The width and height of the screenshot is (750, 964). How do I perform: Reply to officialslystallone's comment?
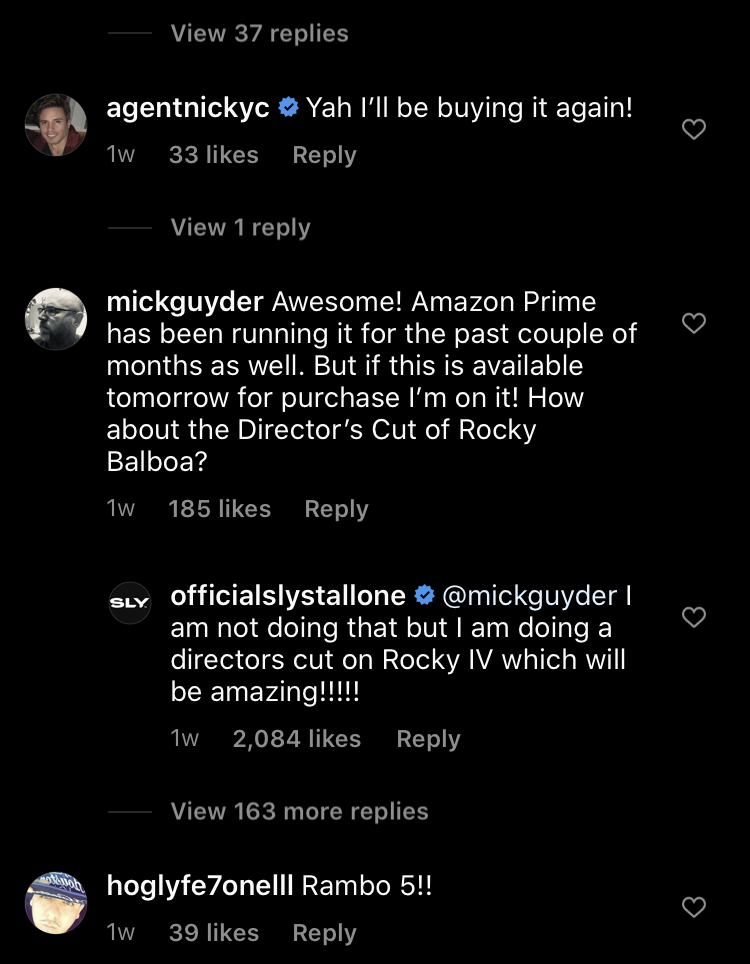coord(428,739)
